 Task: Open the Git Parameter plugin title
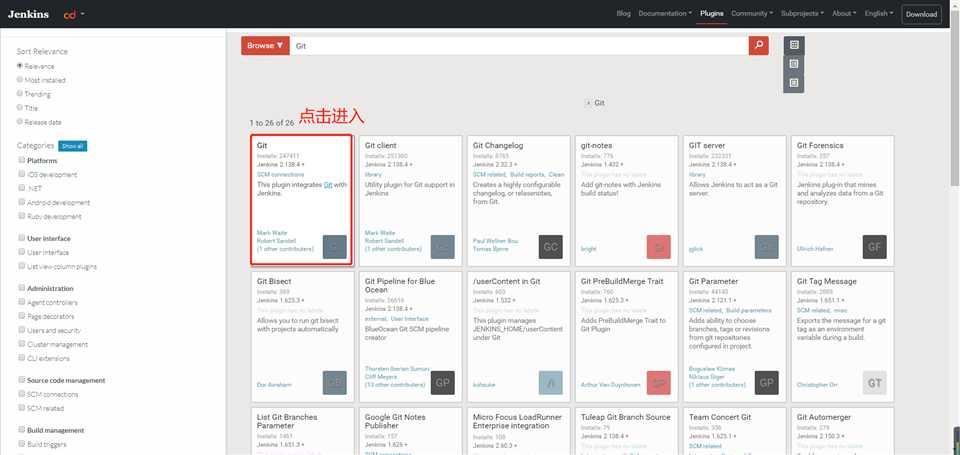tap(713, 282)
